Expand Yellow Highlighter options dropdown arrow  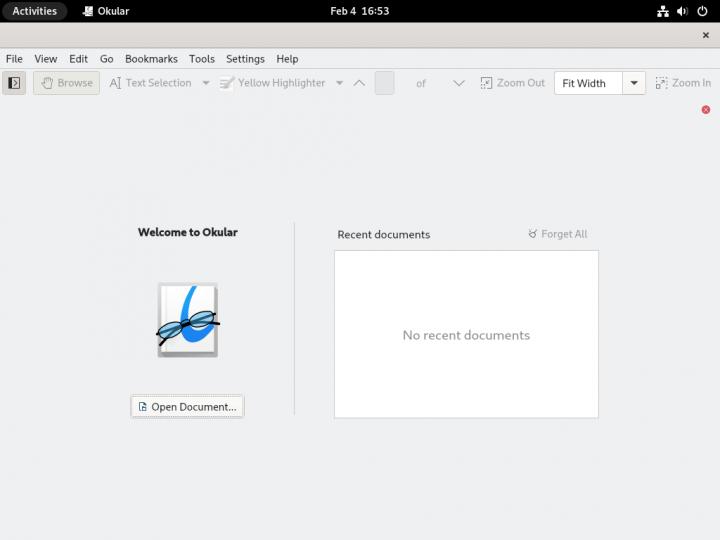(x=339, y=83)
